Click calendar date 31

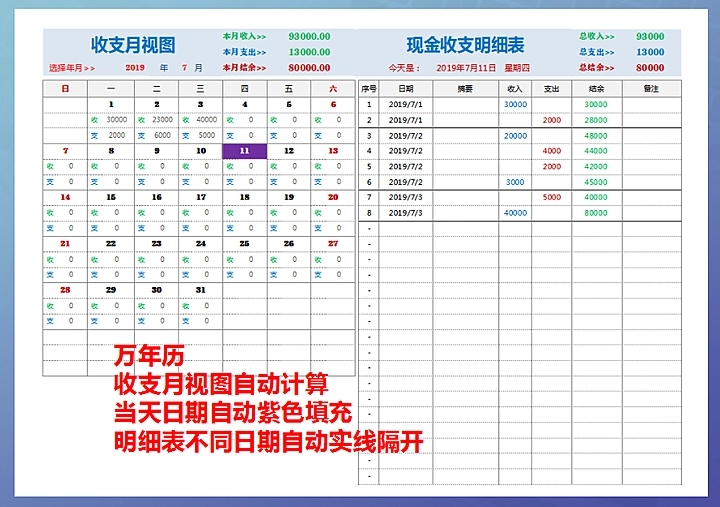[x=200, y=289]
